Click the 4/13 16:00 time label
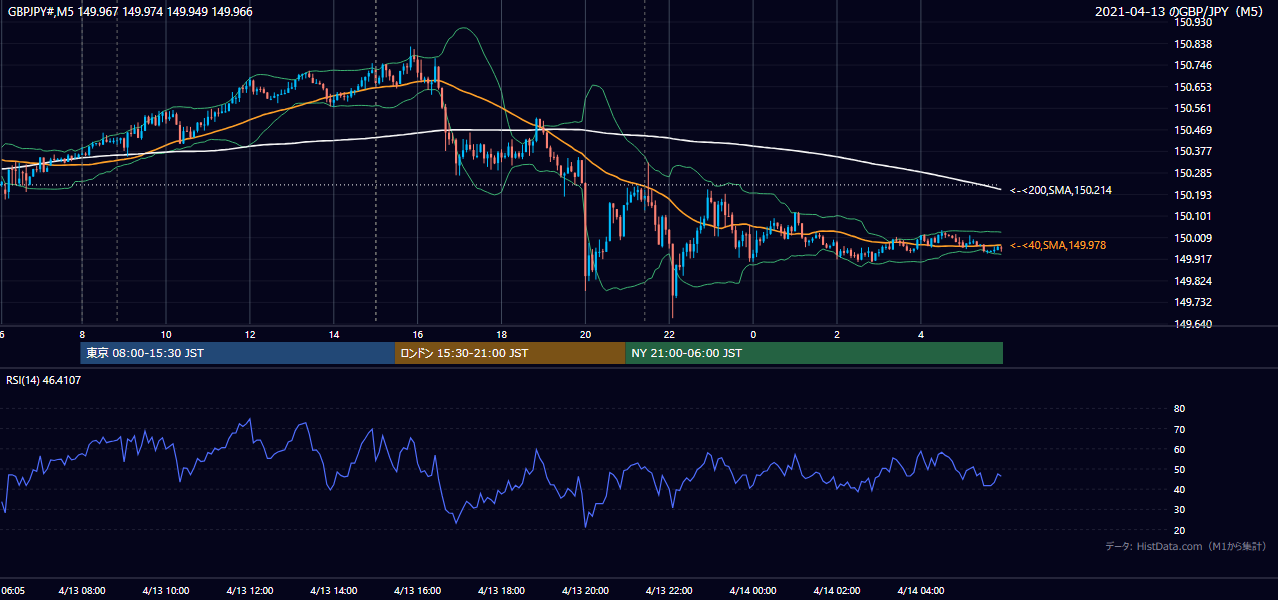The width and height of the screenshot is (1278, 600). 417,591
